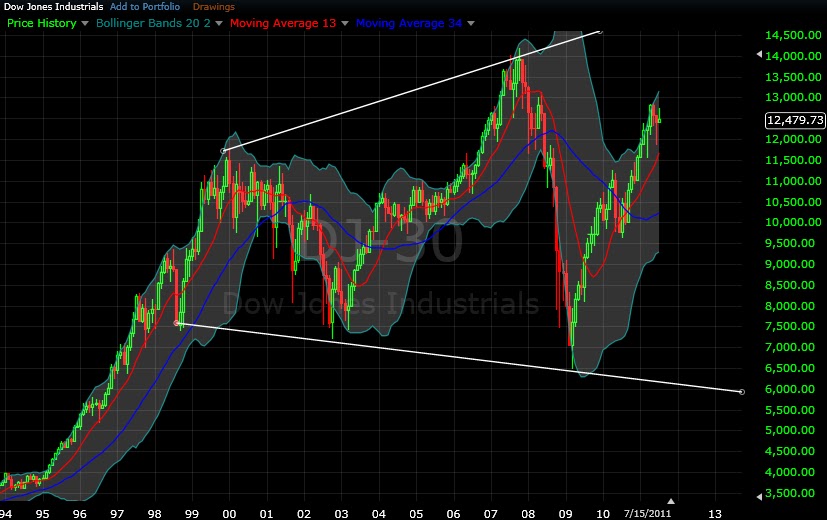The width and height of the screenshot is (827, 520).
Task: Click the 95 year label on time axis
Action: (x=42, y=514)
